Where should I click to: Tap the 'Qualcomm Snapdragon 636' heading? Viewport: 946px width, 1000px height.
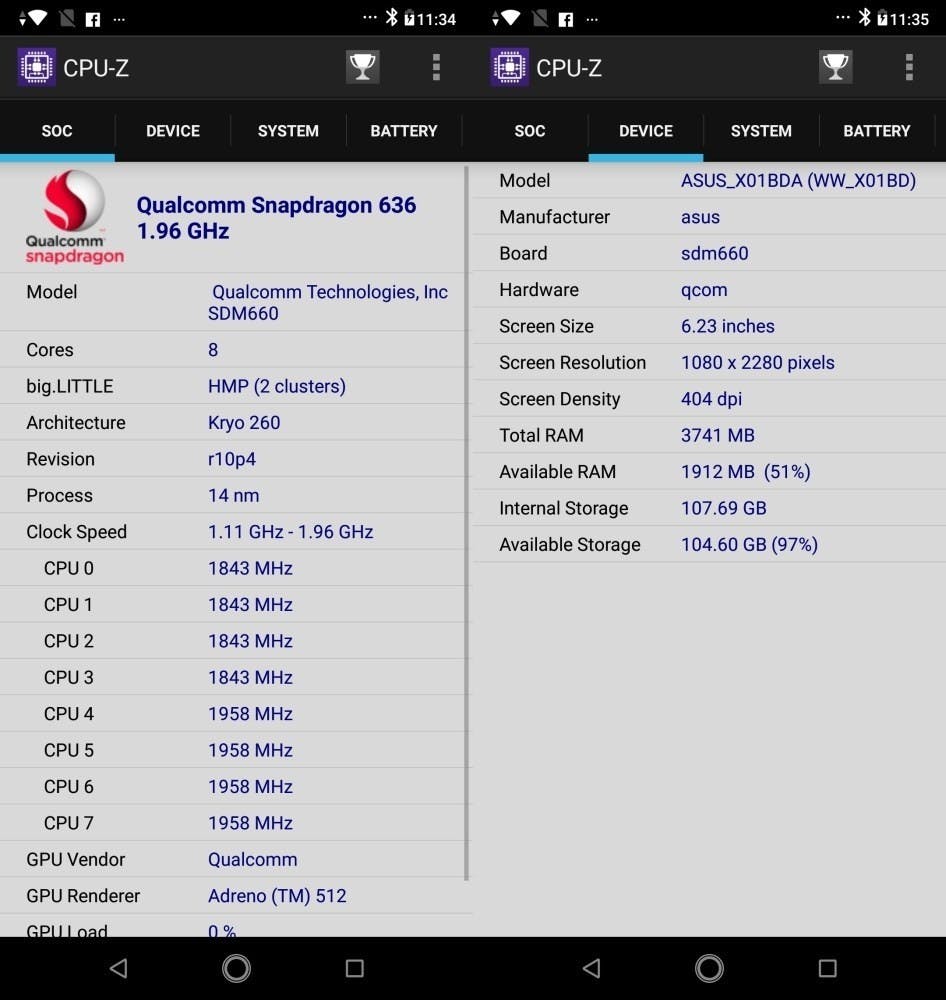276,205
